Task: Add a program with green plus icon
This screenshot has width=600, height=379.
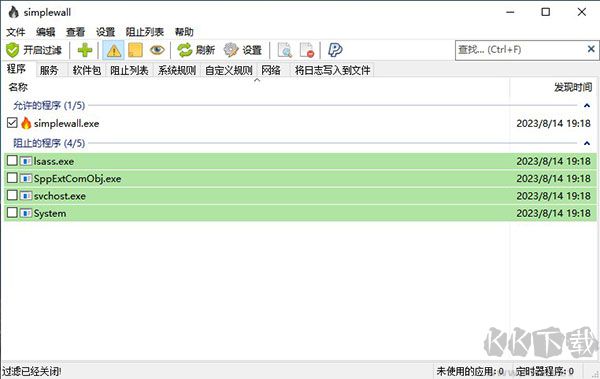Action: [85, 50]
